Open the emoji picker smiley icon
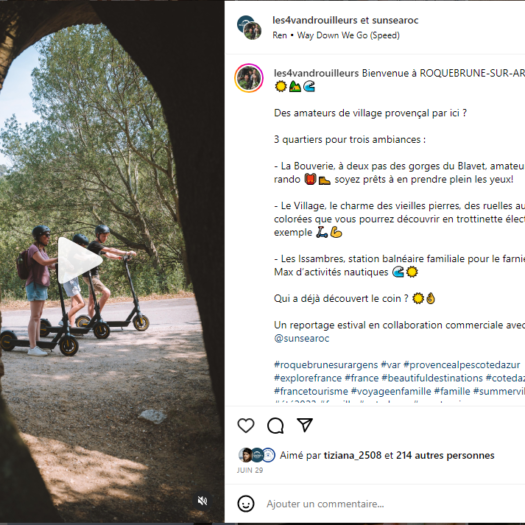Screen dimensions: 525x525 tap(246, 504)
